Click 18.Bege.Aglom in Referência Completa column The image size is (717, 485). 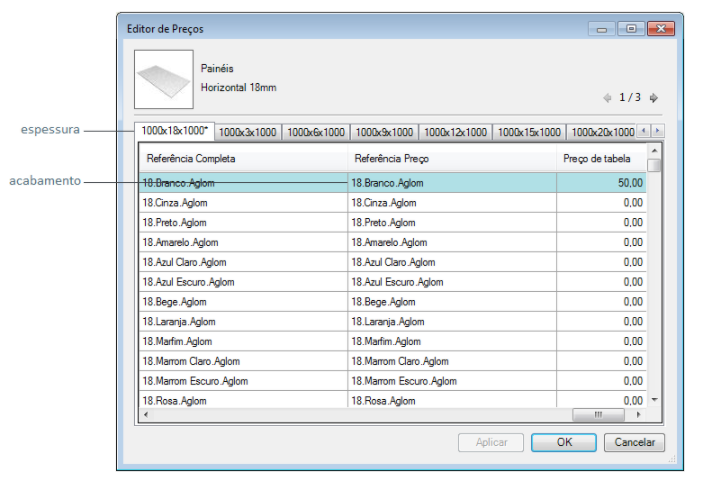(243, 302)
